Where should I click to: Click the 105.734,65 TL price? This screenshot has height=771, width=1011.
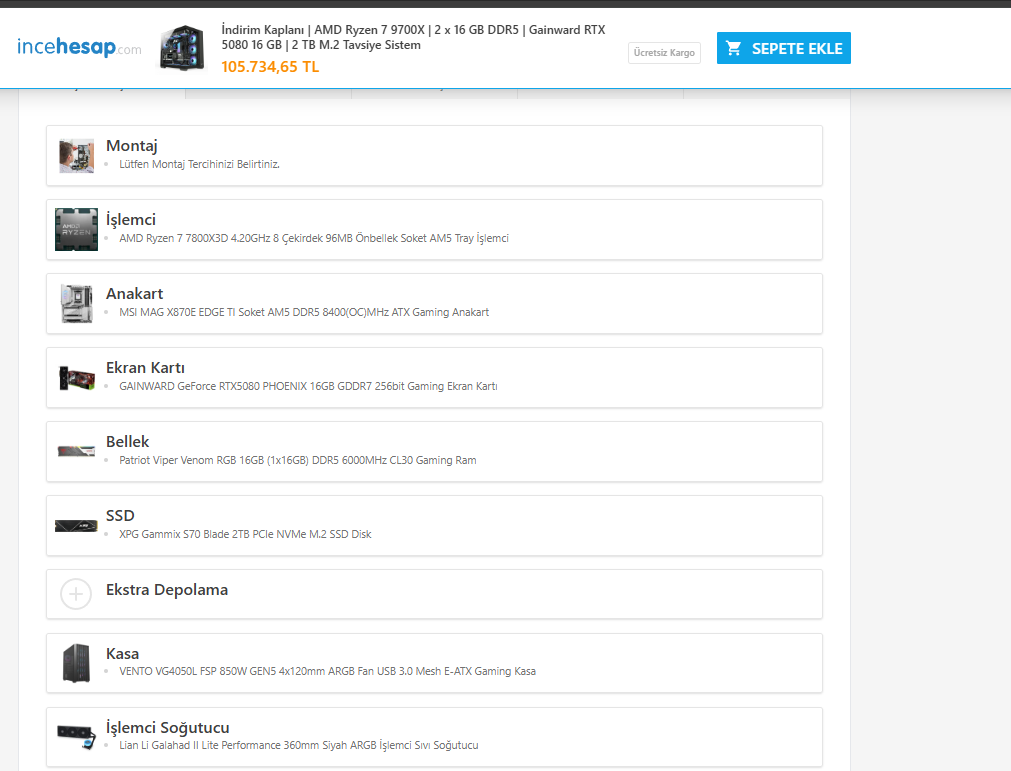[270, 67]
